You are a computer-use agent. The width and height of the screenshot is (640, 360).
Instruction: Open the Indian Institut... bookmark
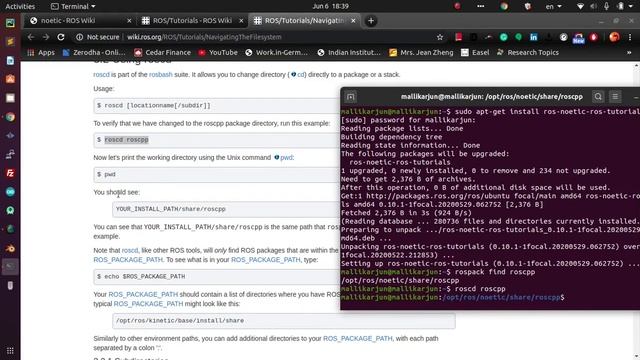tap(349, 53)
